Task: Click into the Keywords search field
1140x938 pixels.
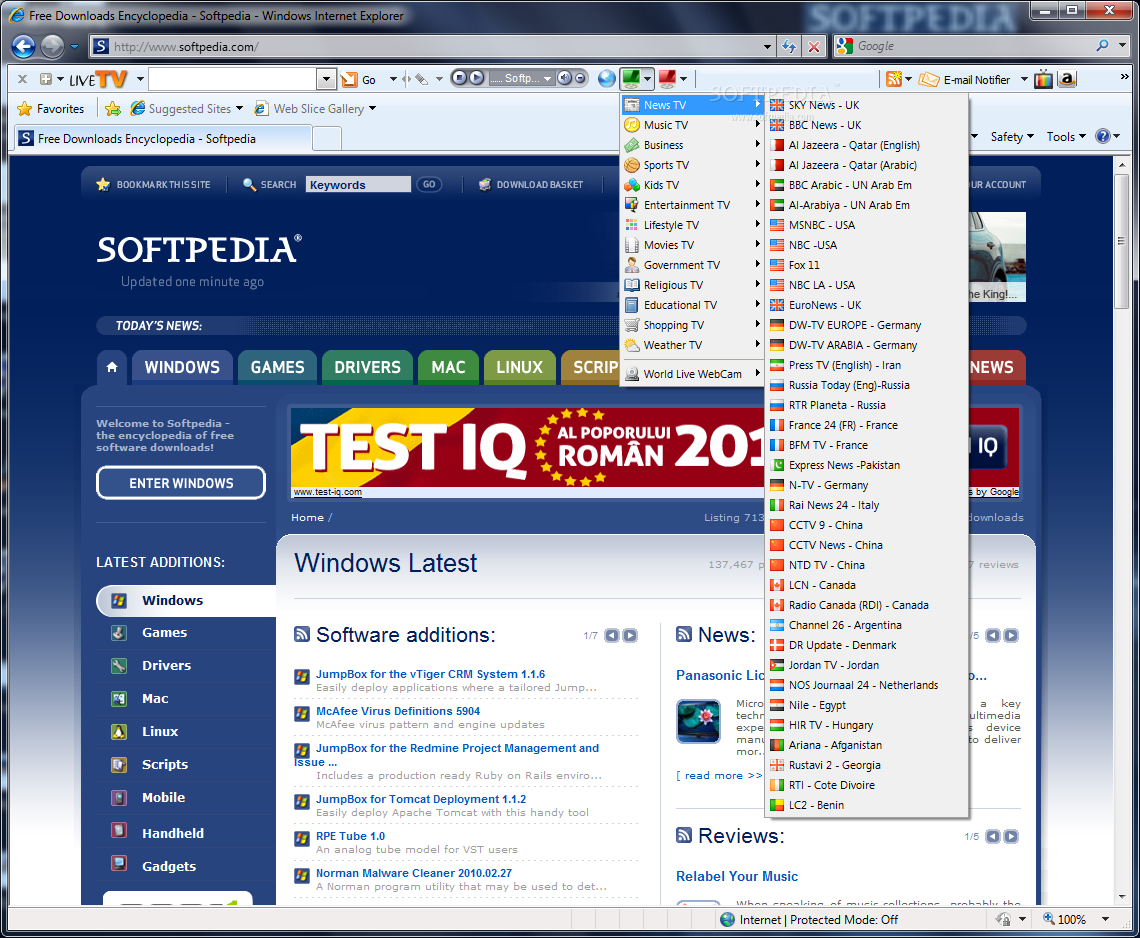Action: pos(358,185)
